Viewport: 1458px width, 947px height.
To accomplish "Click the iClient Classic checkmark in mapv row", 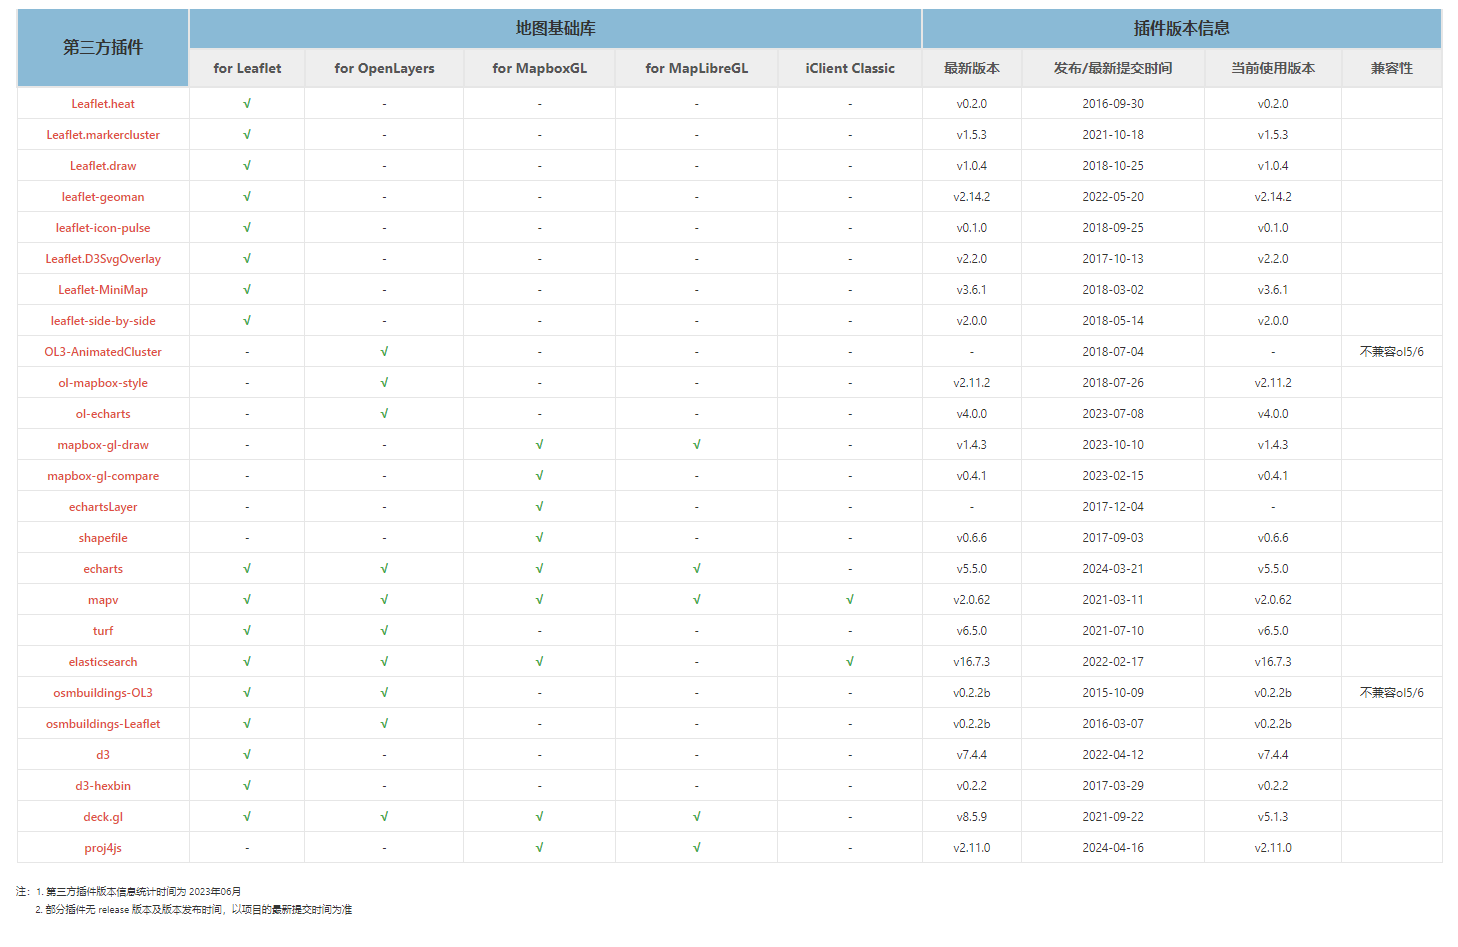I will pos(850,600).
